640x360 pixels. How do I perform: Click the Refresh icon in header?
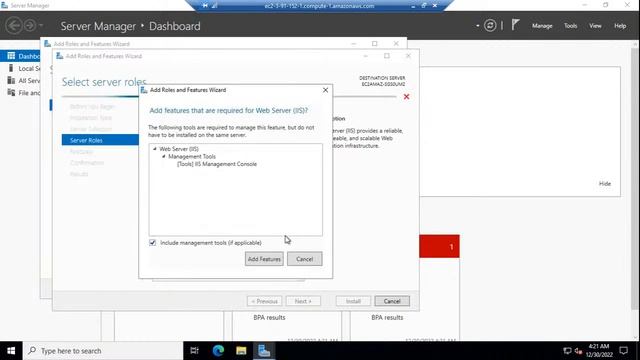(x=490, y=26)
